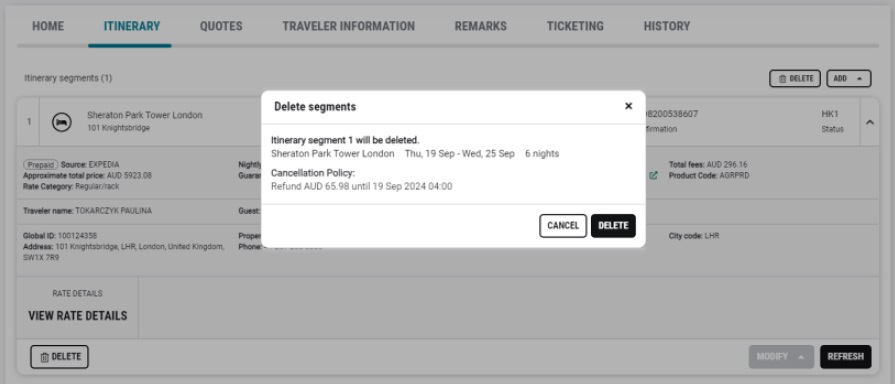Viewport: 895px width, 384px height.
Task: Click the top-right DELETE button with trash icon
Action: click(x=795, y=79)
